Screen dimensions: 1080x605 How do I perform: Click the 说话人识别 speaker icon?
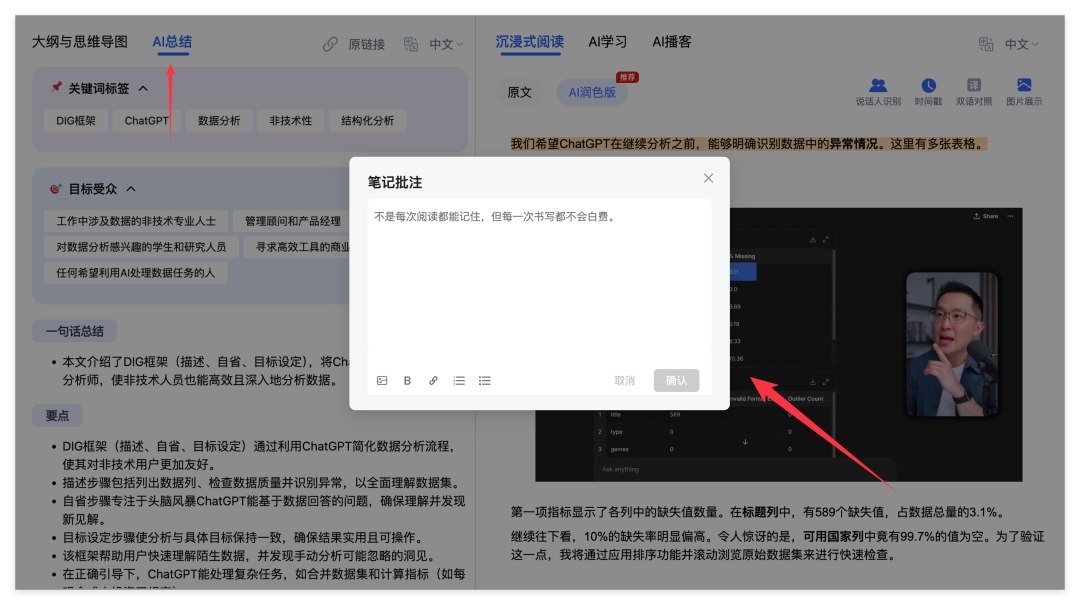[878, 86]
